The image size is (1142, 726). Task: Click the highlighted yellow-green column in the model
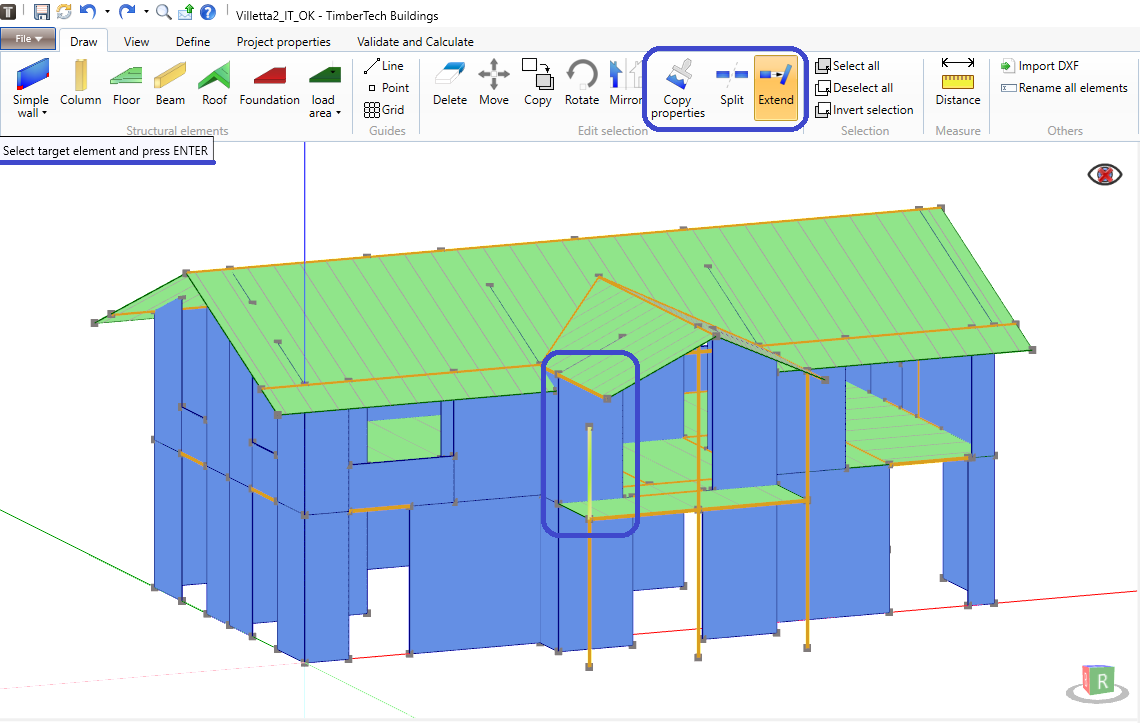(589, 472)
